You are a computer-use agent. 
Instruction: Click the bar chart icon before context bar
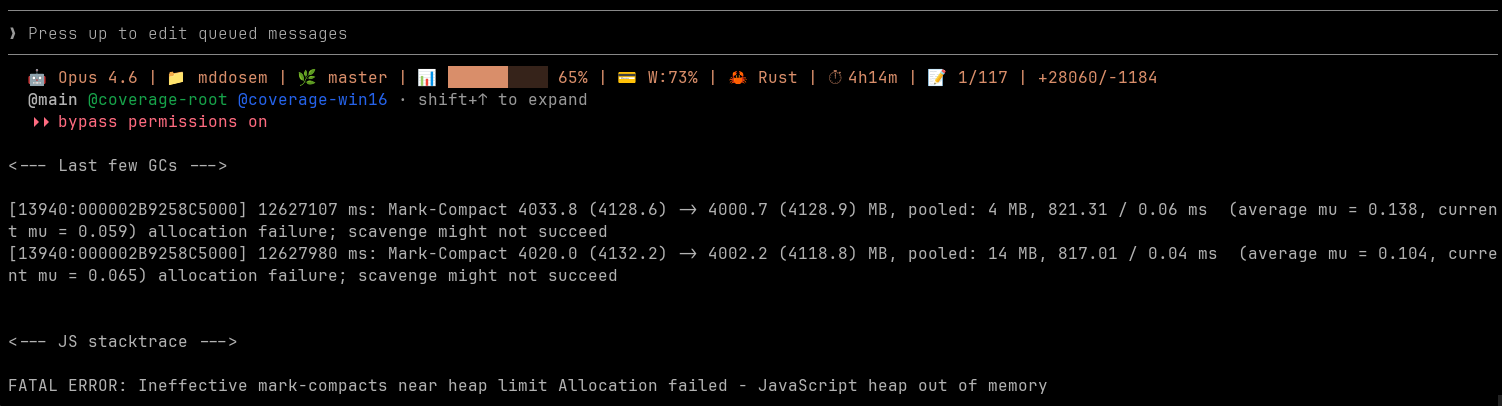point(427,78)
